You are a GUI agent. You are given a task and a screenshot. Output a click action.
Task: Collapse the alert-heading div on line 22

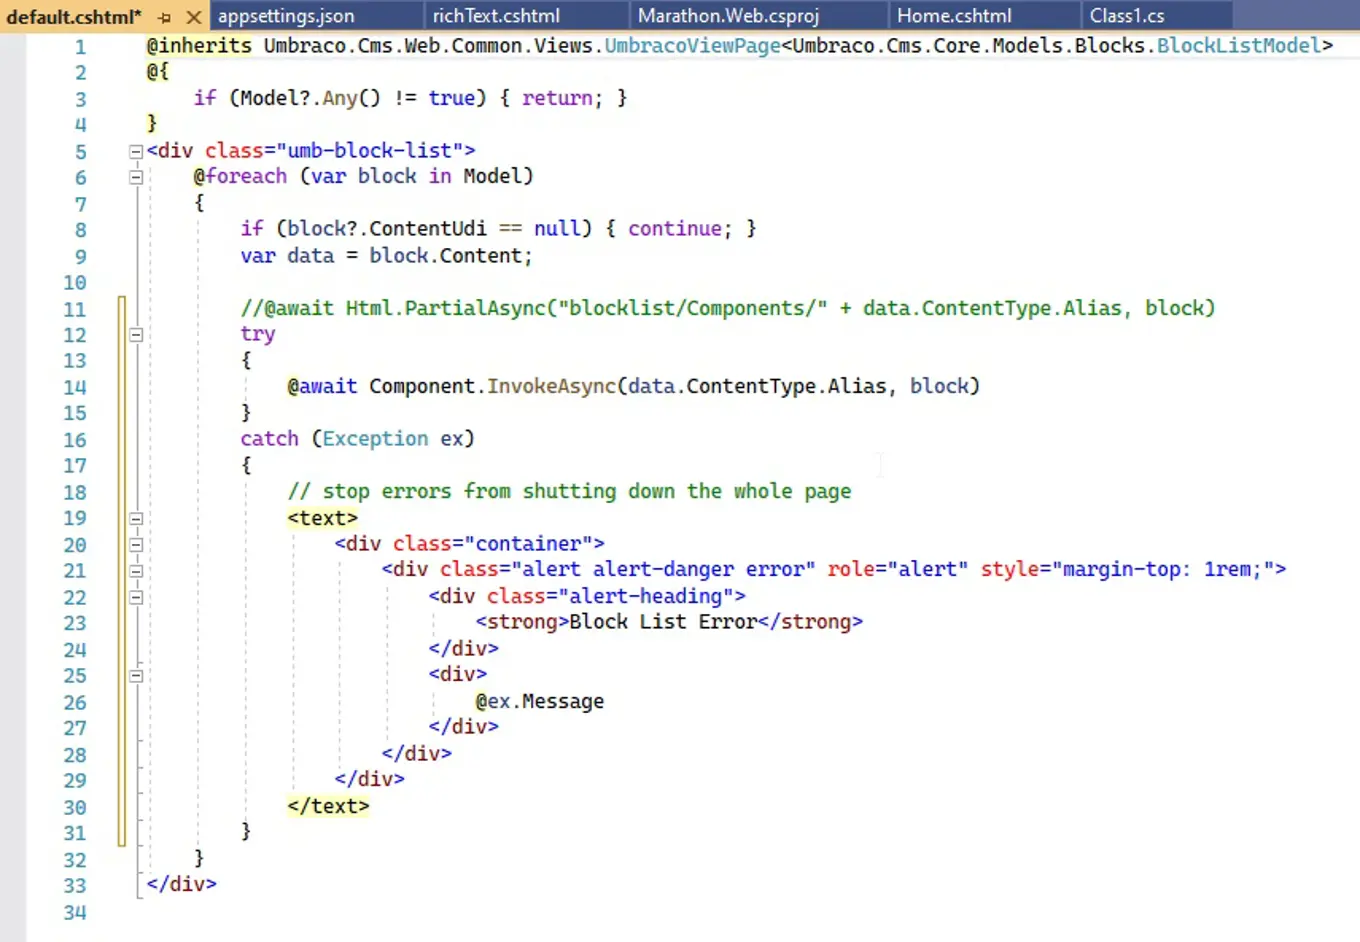point(136,597)
